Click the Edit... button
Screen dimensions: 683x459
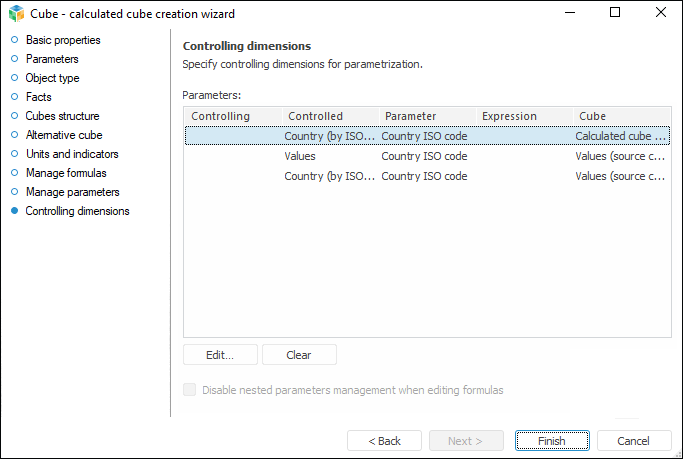pyautogui.click(x=220, y=355)
